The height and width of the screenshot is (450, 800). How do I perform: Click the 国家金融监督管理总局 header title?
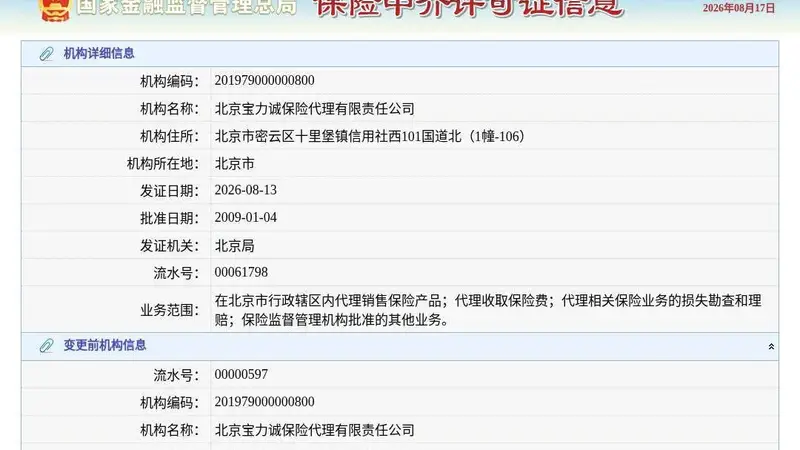click(187, 7)
